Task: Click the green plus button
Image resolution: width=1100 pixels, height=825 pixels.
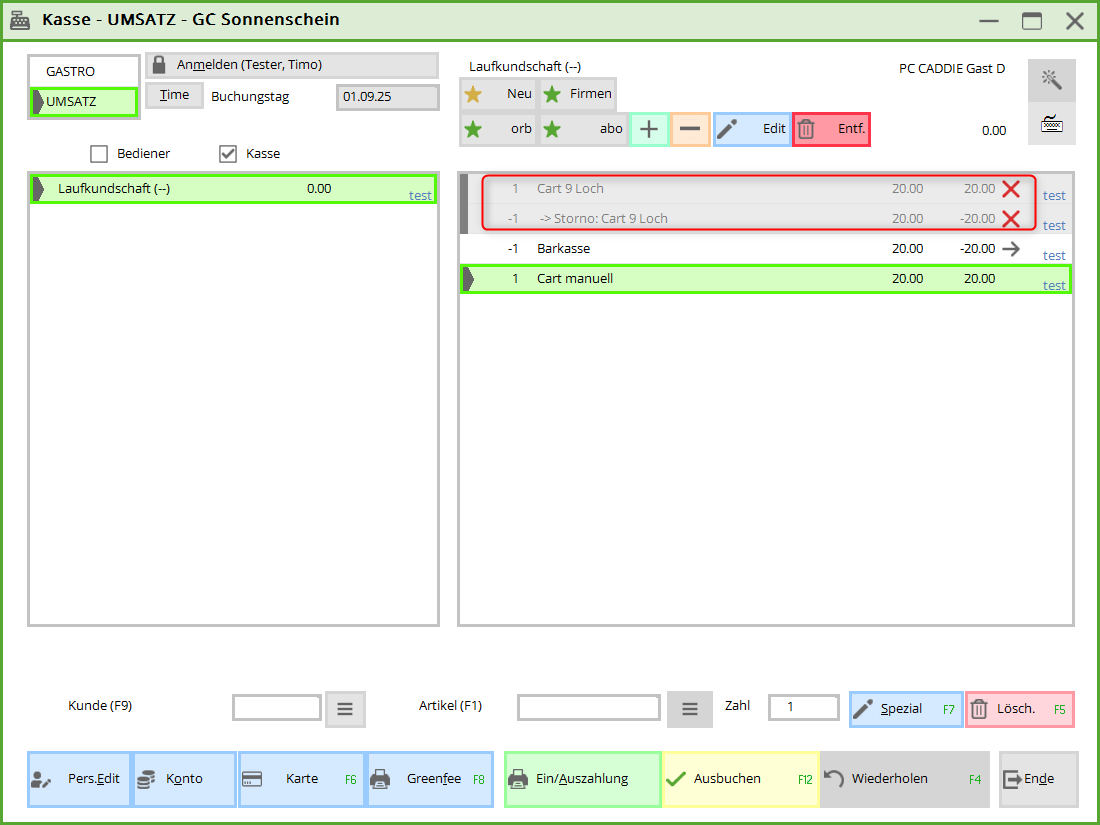Action: point(649,129)
